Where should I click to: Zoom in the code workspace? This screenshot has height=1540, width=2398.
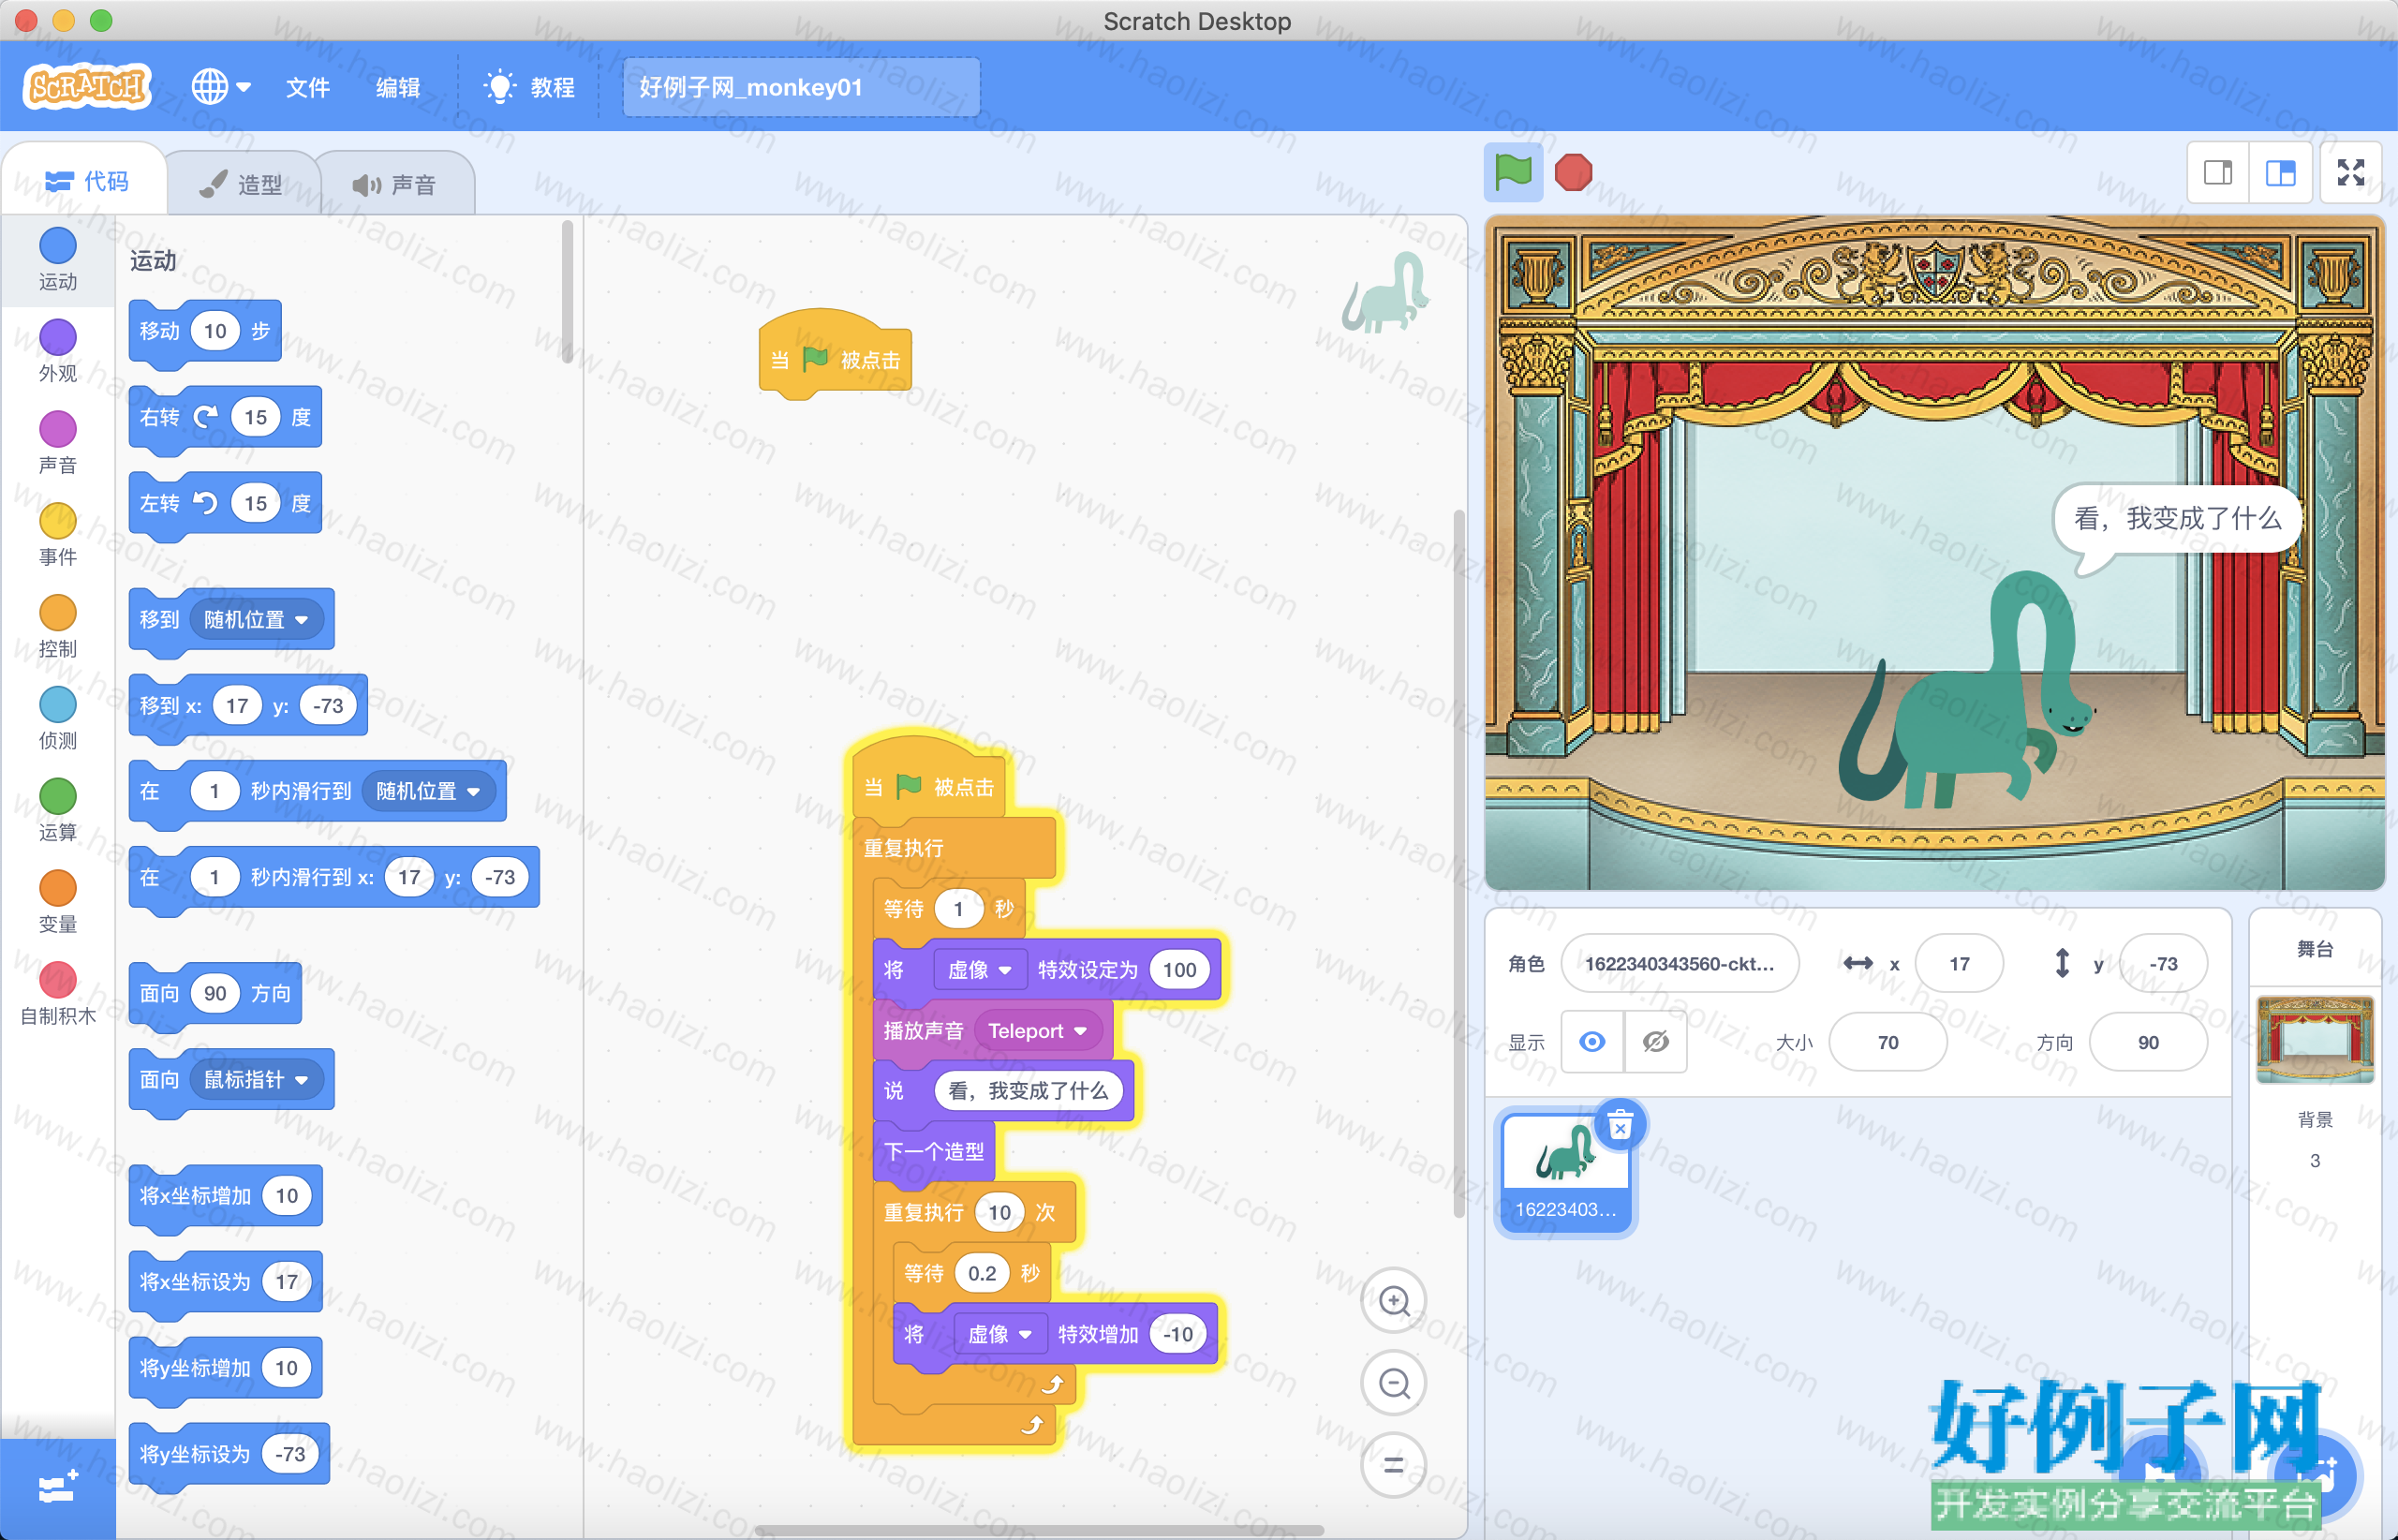pyautogui.click(x=1394, y=1301)
